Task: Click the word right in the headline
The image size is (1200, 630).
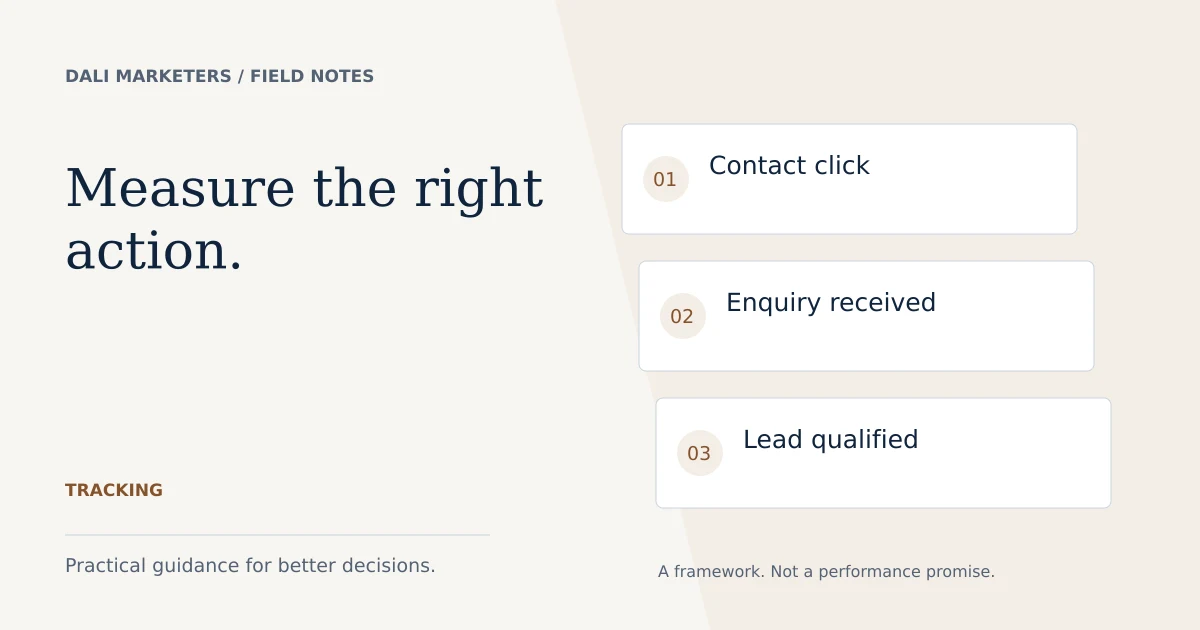Action: [478, 191]
